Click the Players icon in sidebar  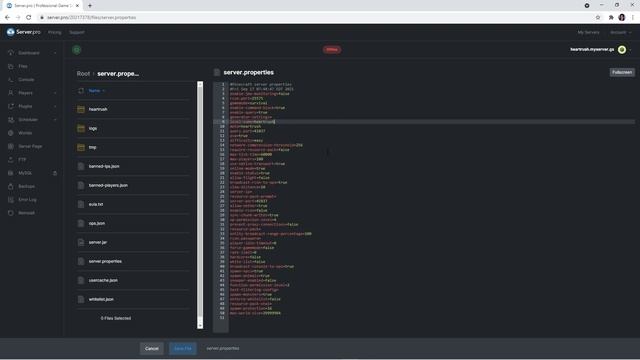(x=11, y=93)
